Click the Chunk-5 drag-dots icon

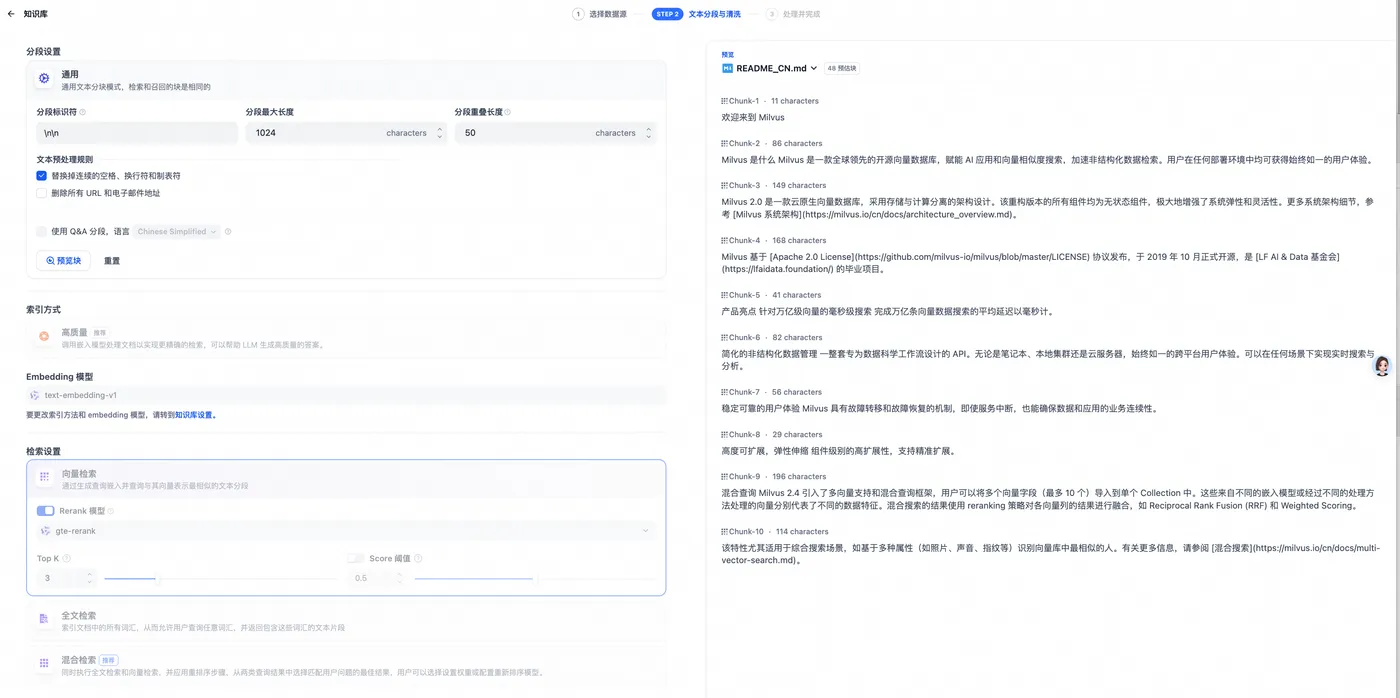click(x=724, y=295)
